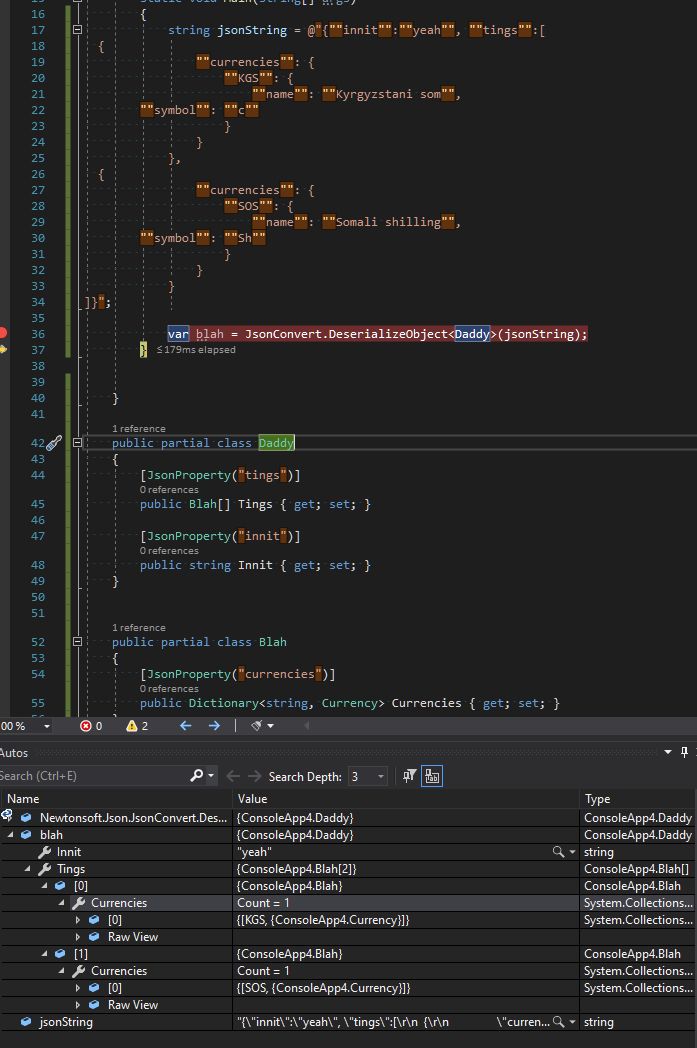
Task: Click the red breakpoint marker on line 36
Action: pyautogui.click(x=2, y=333)
